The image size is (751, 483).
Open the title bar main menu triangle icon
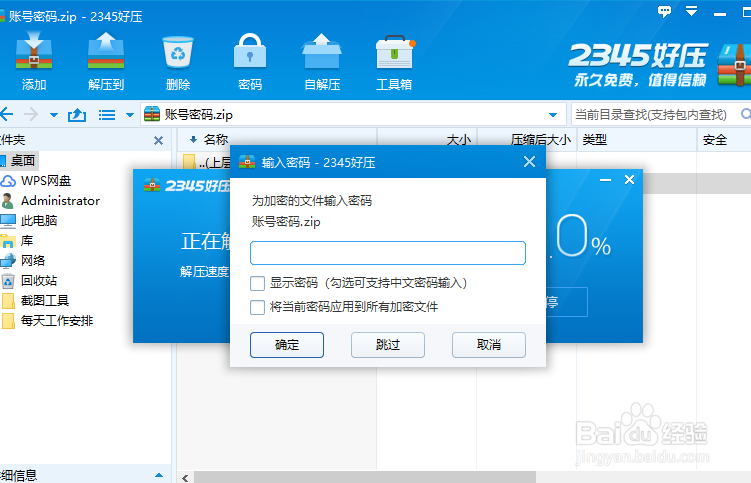(x=691, y=11)
